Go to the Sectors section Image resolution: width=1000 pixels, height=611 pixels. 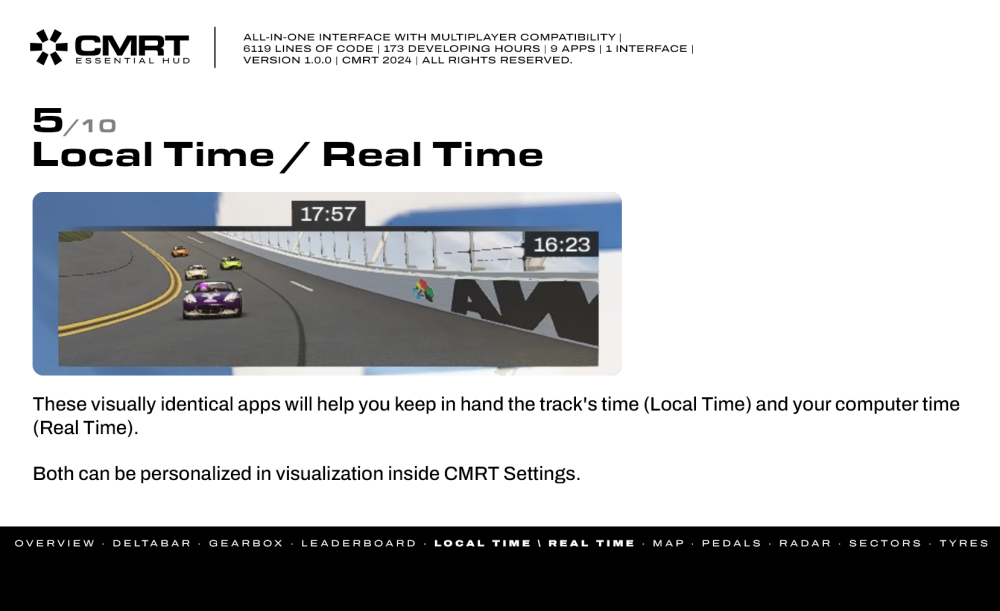tap(885, 543)
